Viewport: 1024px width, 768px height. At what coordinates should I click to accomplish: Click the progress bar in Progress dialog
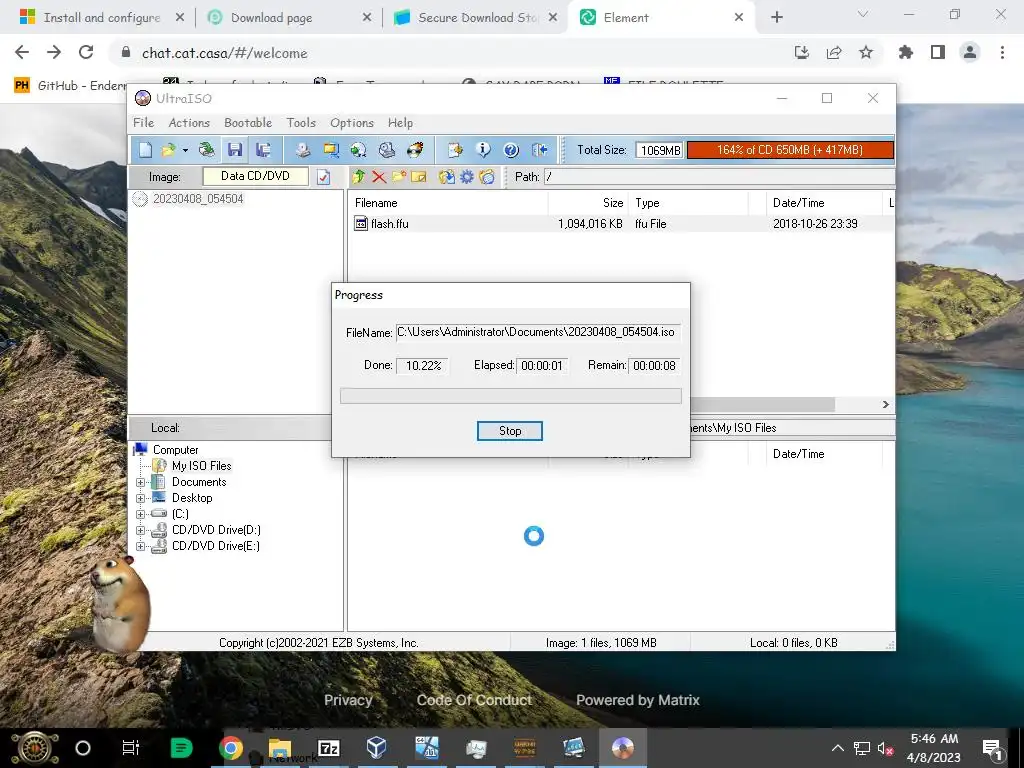coord(511,396)
